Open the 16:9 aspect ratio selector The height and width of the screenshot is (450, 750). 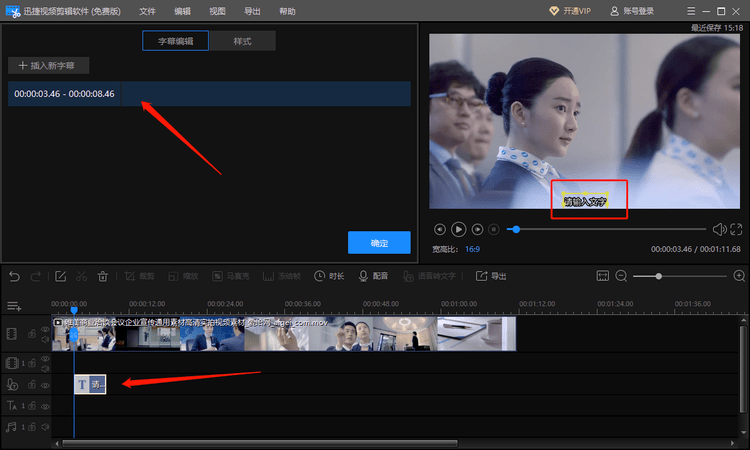click(x=472, y=249)
